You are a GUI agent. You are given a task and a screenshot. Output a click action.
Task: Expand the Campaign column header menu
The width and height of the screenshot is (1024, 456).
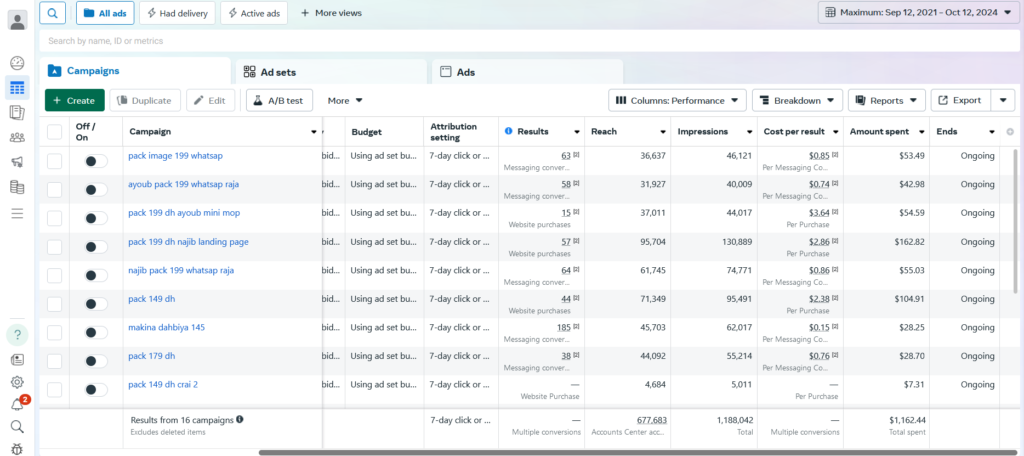[x=314, y=132]
